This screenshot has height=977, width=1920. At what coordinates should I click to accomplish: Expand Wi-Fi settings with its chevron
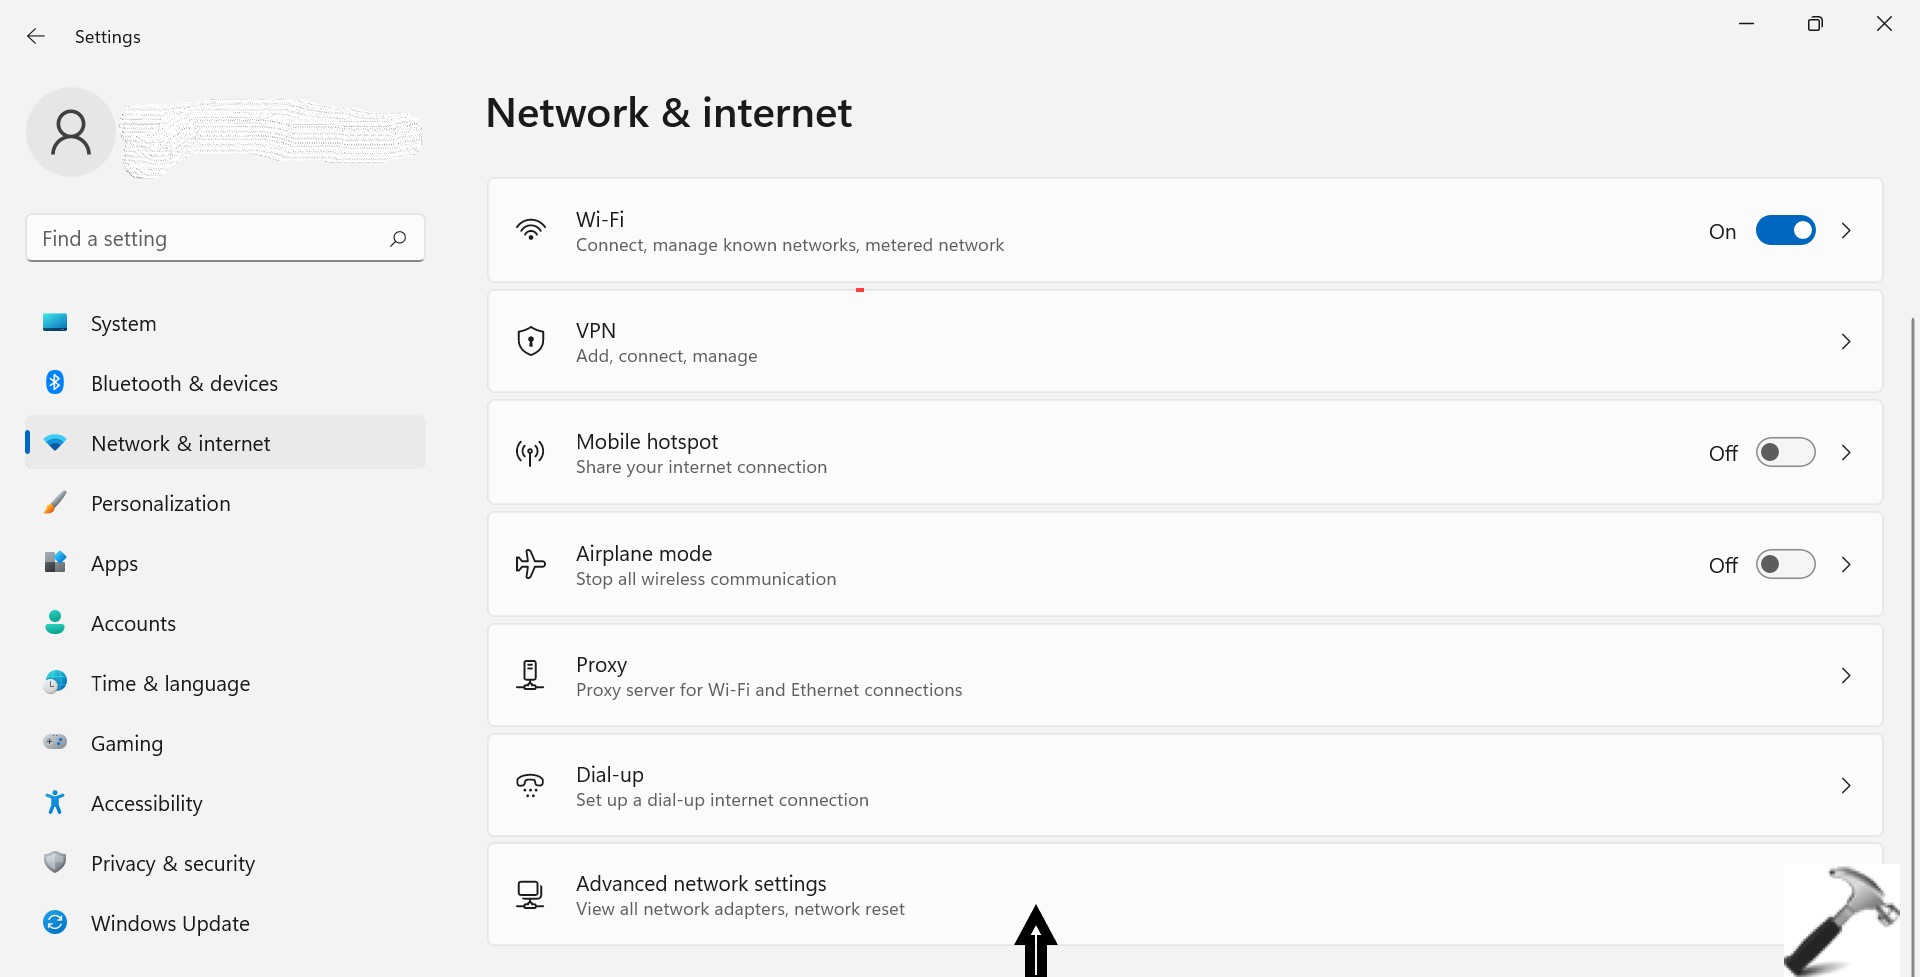pyautogui.click(x=1846, y=231)
